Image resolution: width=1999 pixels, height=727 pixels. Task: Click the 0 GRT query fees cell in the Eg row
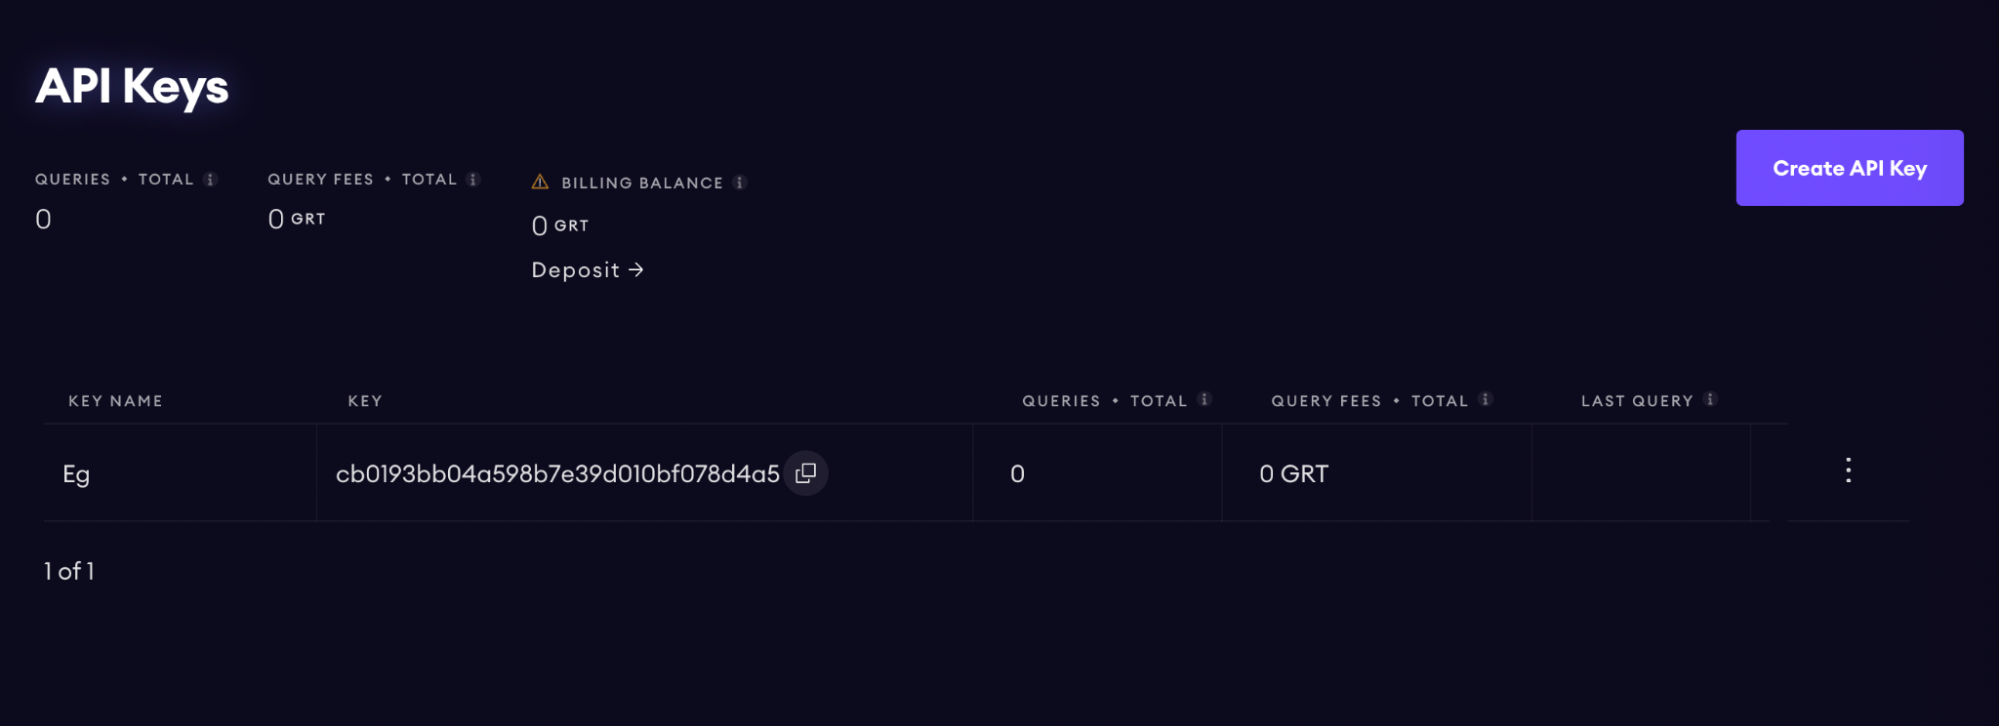coord(1293,474)
